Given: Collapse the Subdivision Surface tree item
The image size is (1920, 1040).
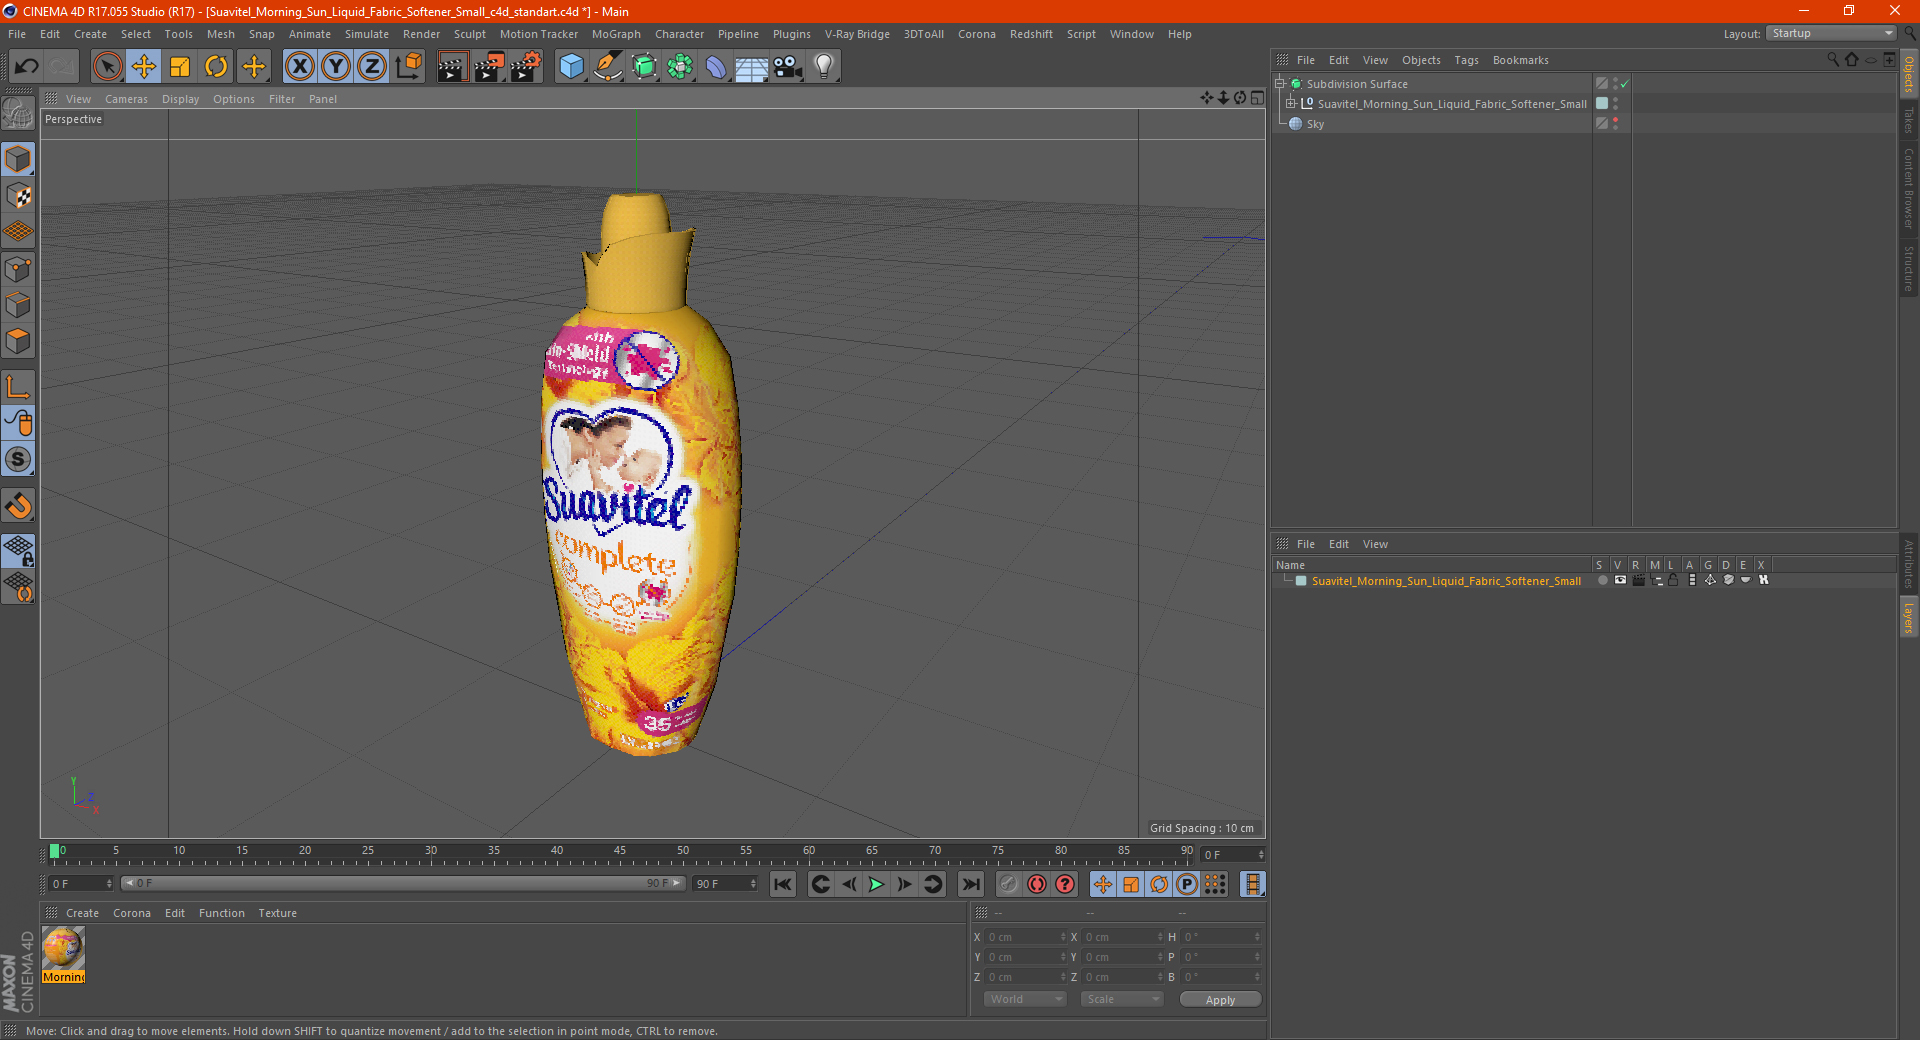Looking at the screenshot, I should pos(1280,84).
